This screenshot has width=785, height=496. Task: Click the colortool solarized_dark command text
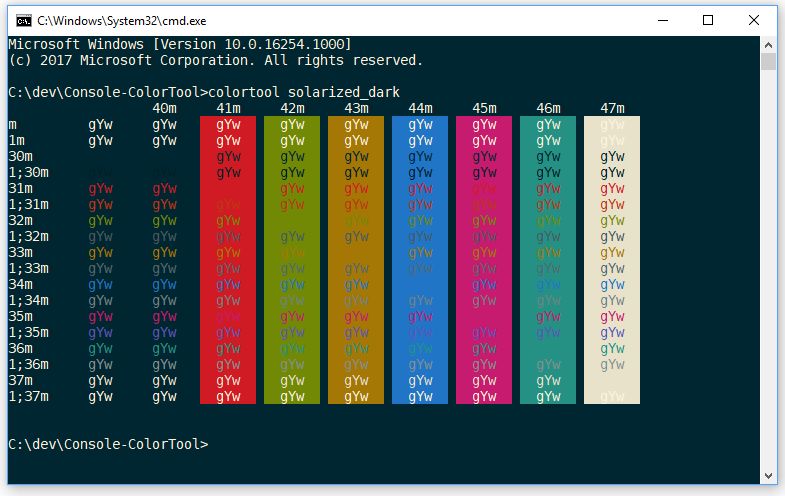[x=304, y=93]
